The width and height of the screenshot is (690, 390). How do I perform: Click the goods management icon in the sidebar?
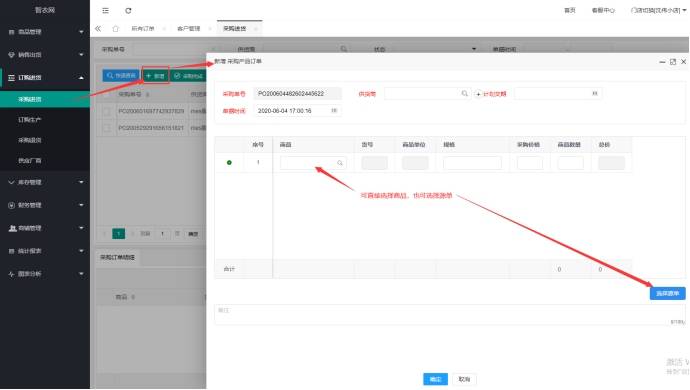click(11, 32)
